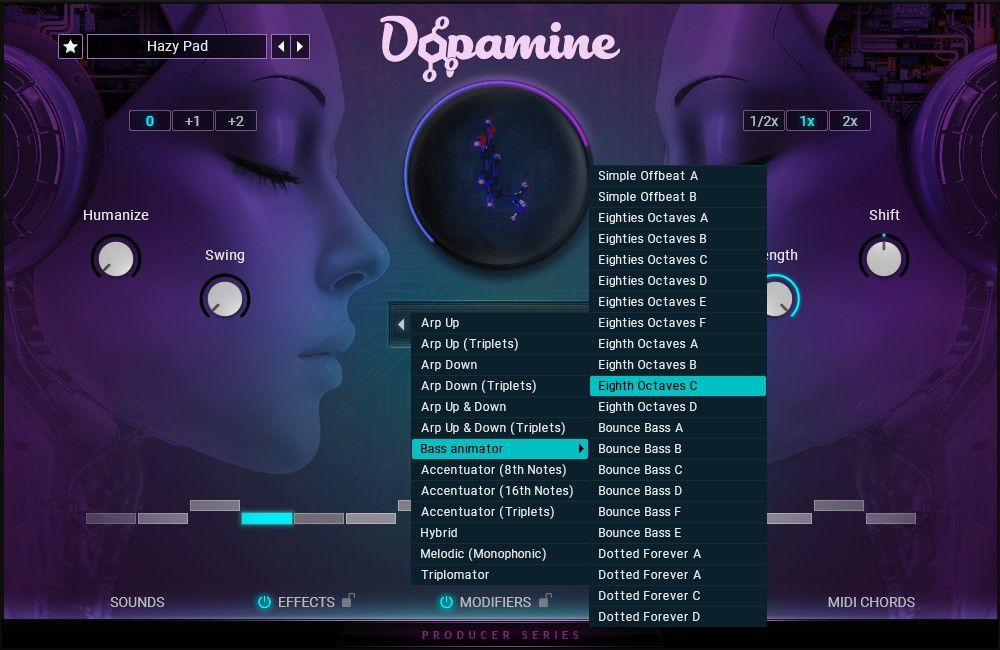This screenshot has width=1000, height=650.
Task: Click the previous preset arrow
Action: pyautogui.click(x=280, y=46)
